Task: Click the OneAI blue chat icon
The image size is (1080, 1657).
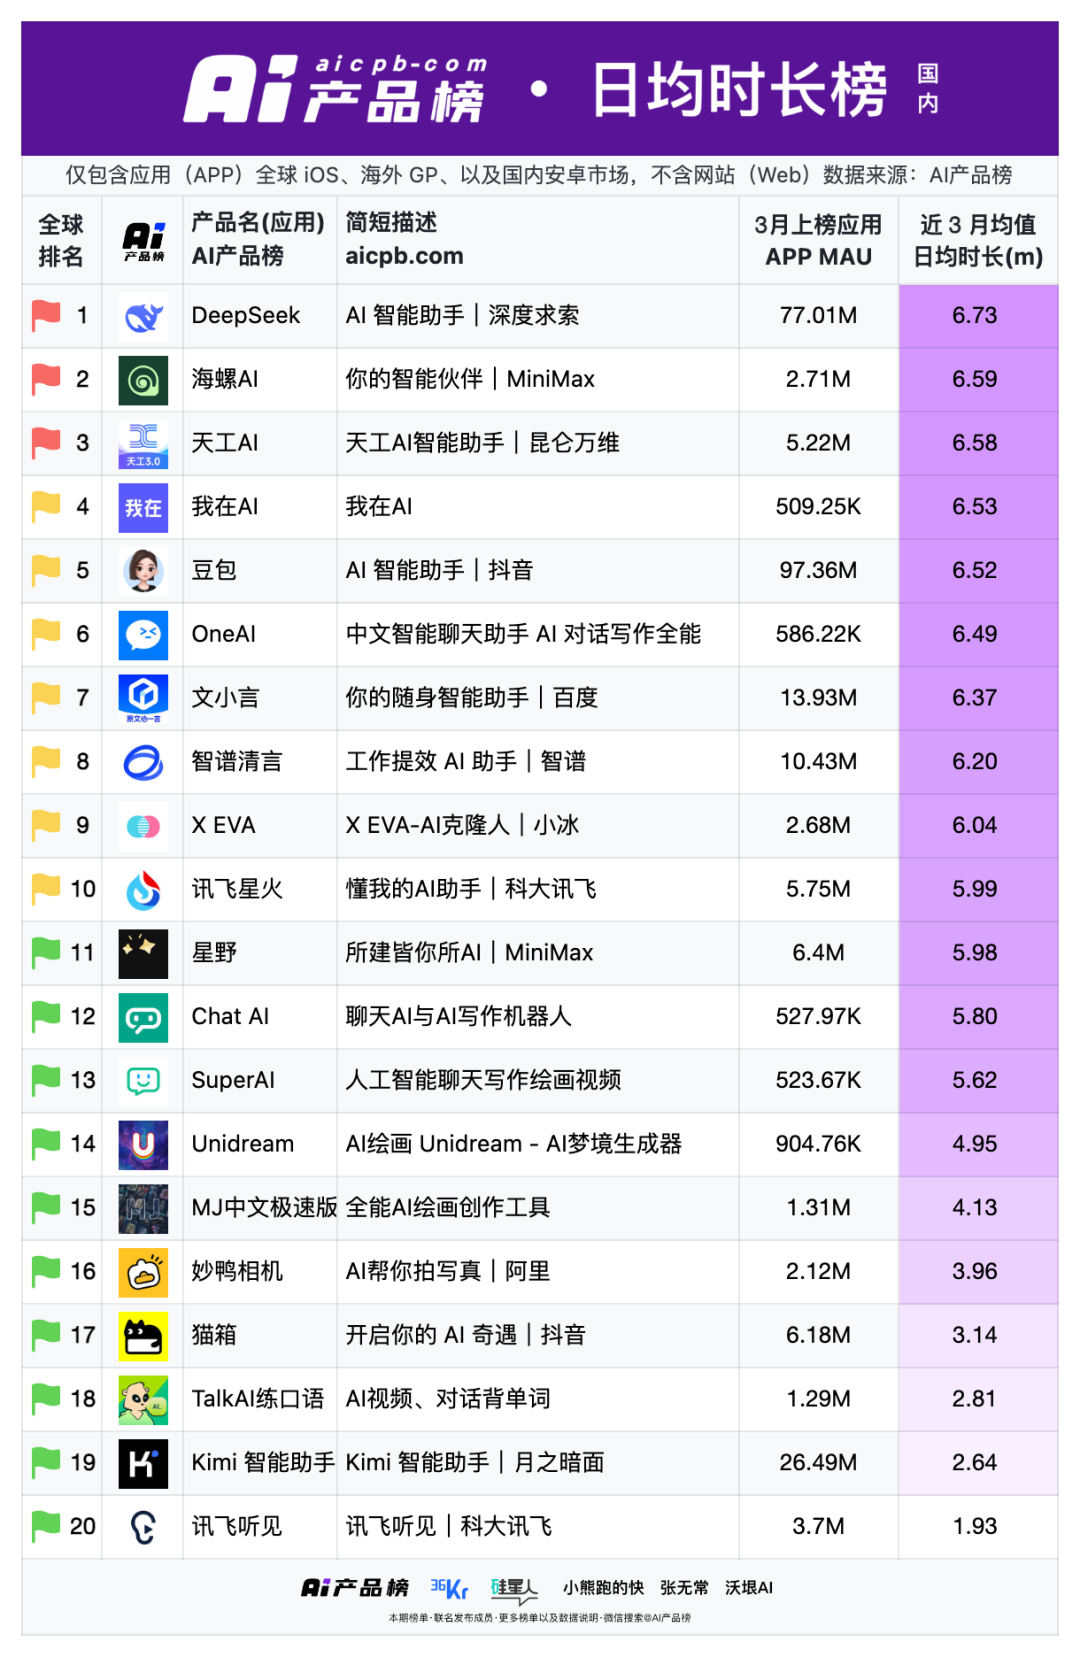Action: pos(143,635)
